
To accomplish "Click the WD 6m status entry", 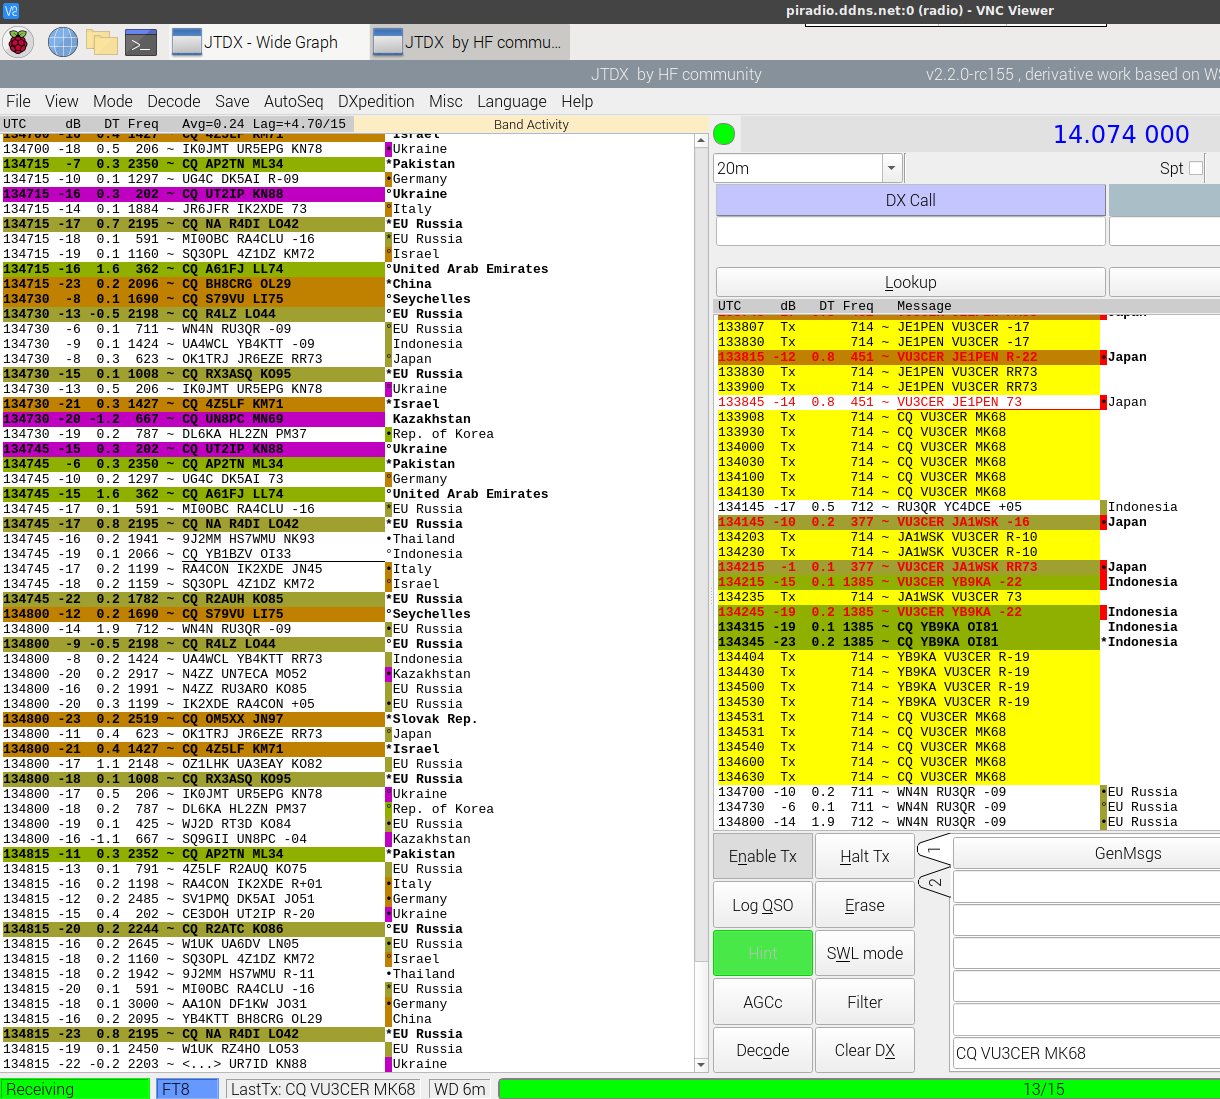I will (x=459, y=1088).
